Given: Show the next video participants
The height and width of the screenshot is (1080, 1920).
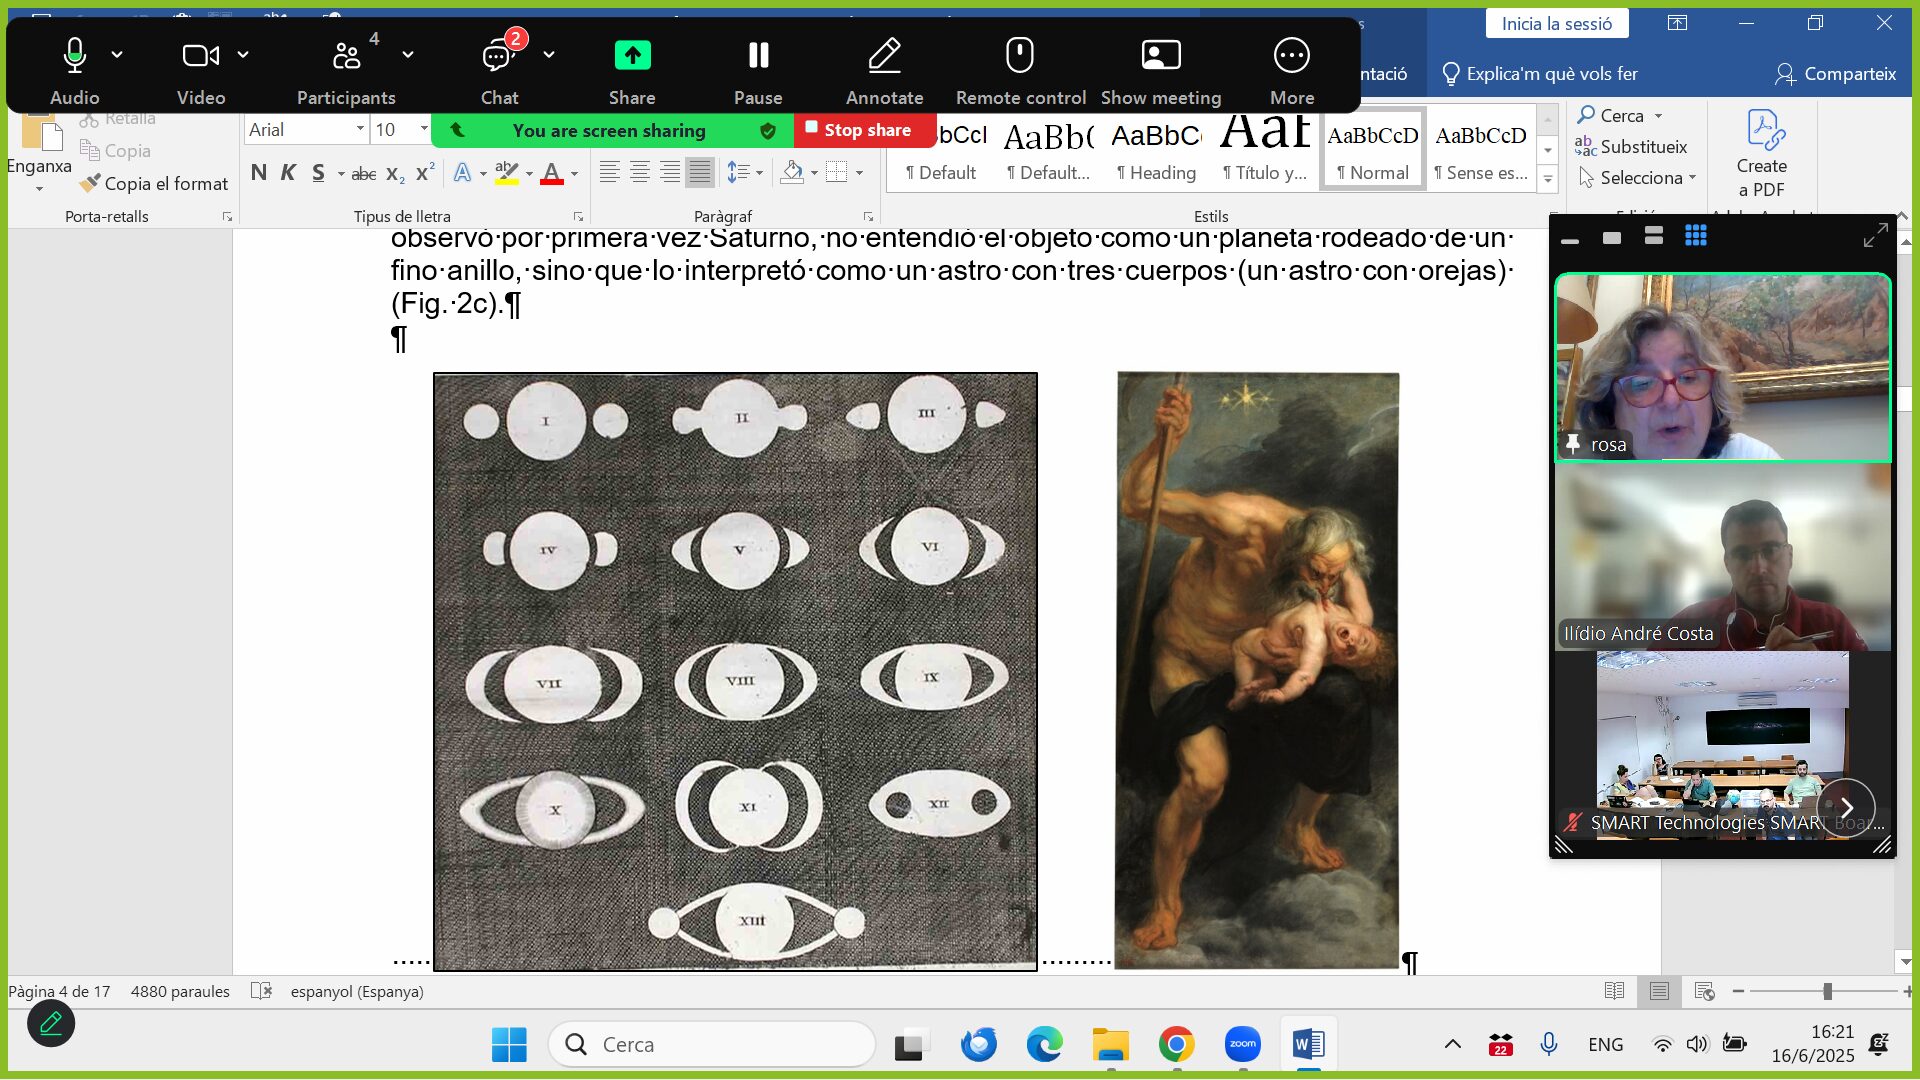Looking at the screenshot, I should [x=1846, y=808].
